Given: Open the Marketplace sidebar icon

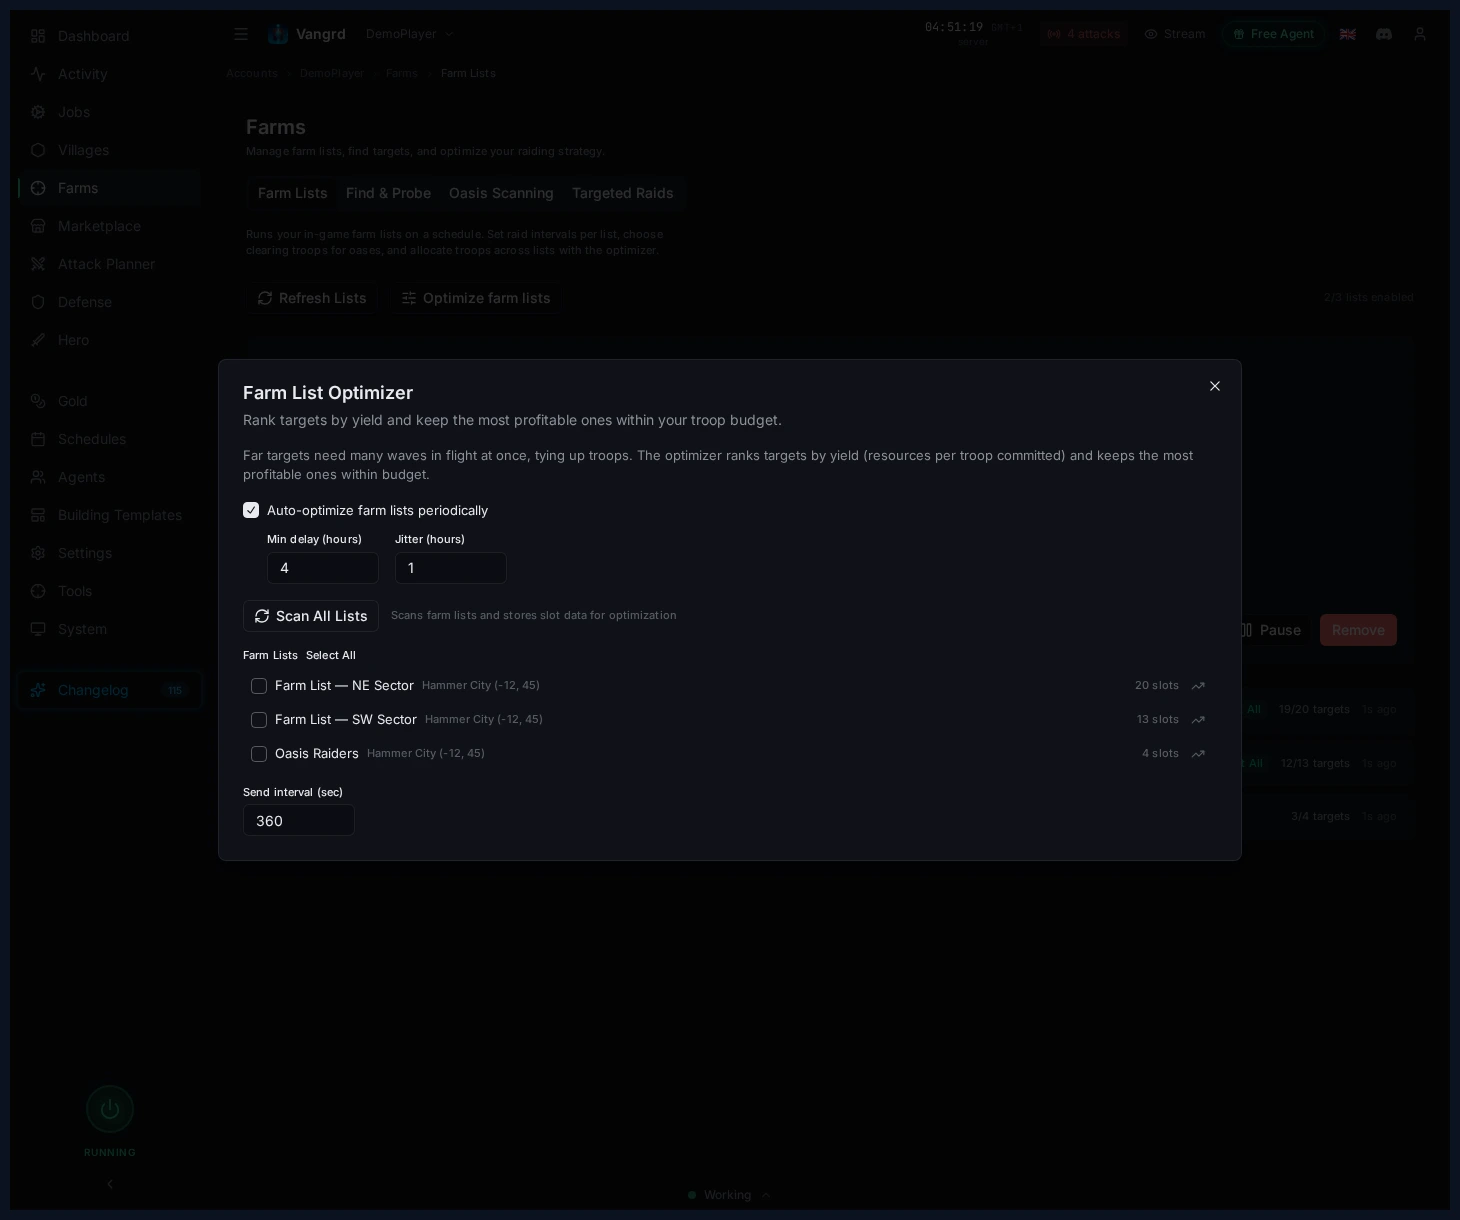Looking at the screenshot, I should click(99, 226).
